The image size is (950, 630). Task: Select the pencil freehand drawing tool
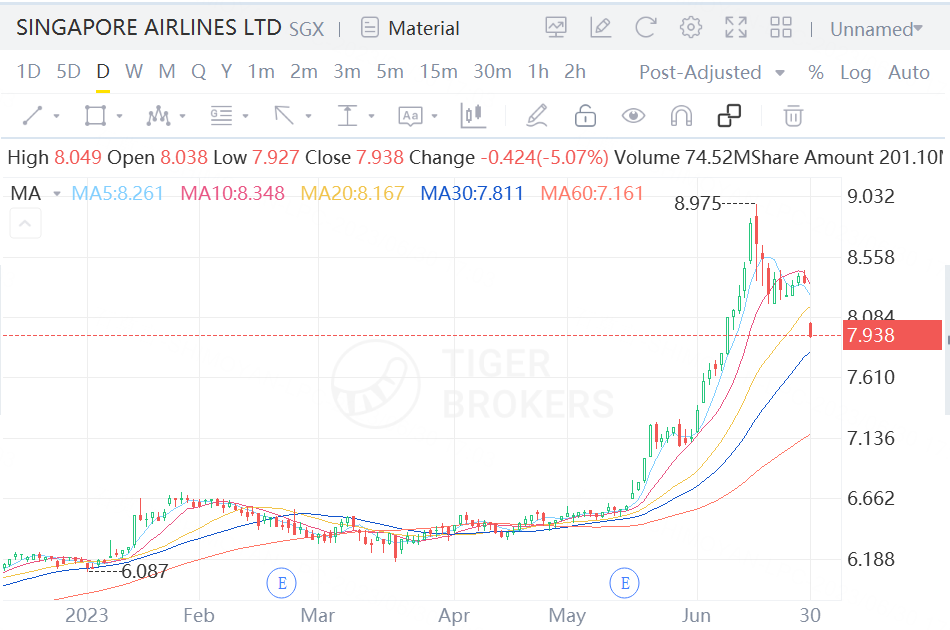pos(537,116)
